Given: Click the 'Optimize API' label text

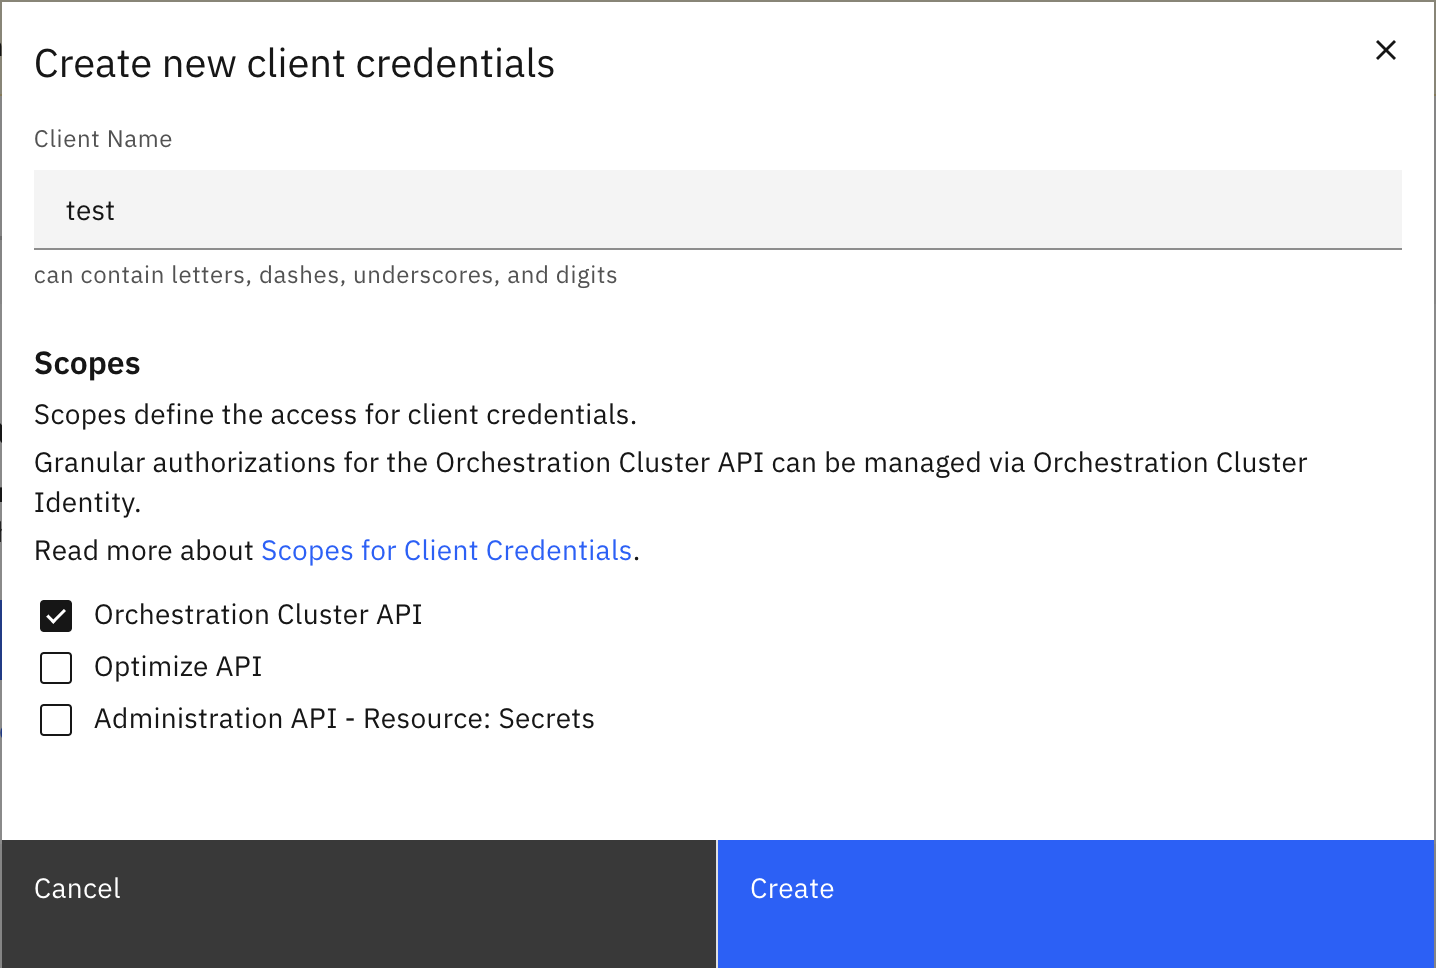Looking at the screenshot, I should (x=178, y=667).
